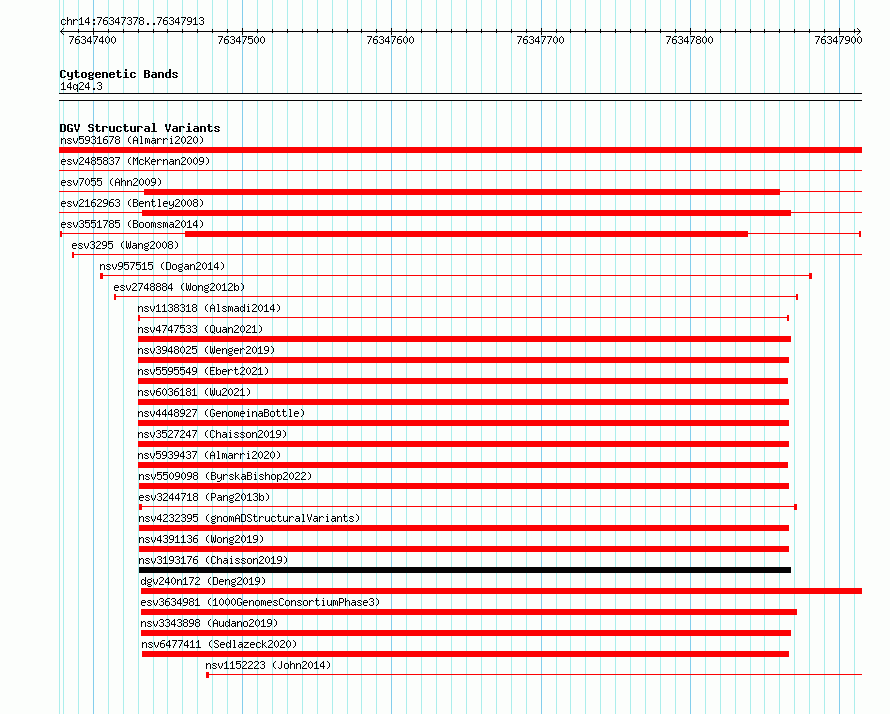Click the red bar of nsv6477411 (Sedlazeck2020)
Image resolution: width=890 pixels, height=714 pixels.
click(465, 654)
